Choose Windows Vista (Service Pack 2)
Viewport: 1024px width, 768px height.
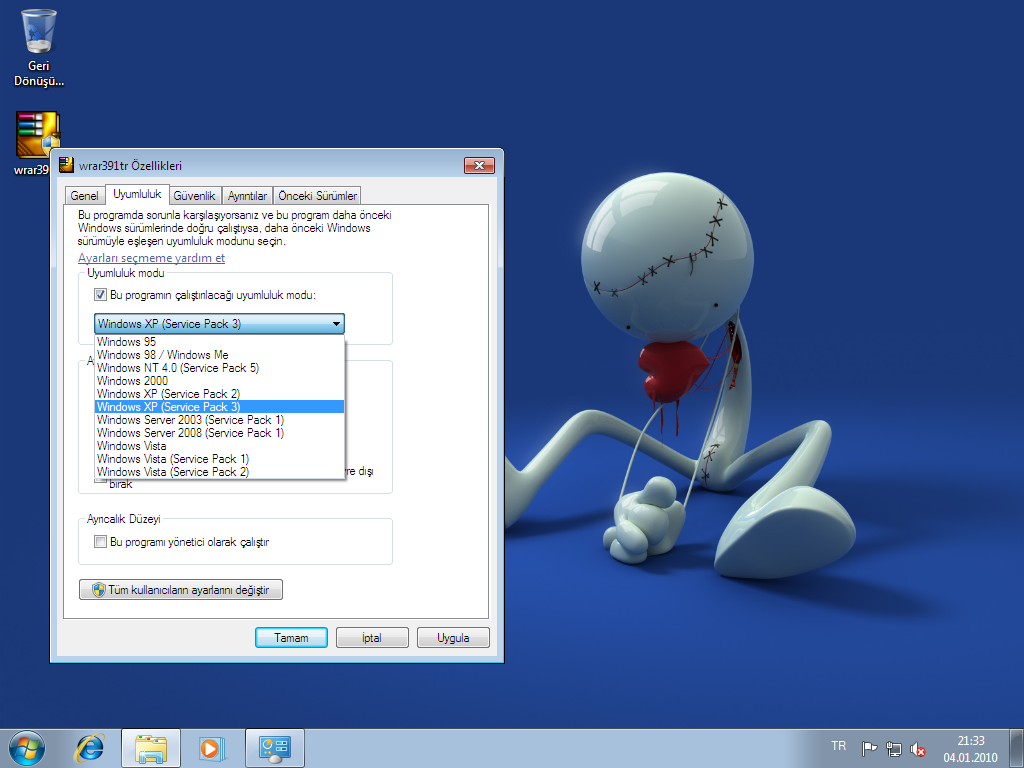click(x=219, y=472)
